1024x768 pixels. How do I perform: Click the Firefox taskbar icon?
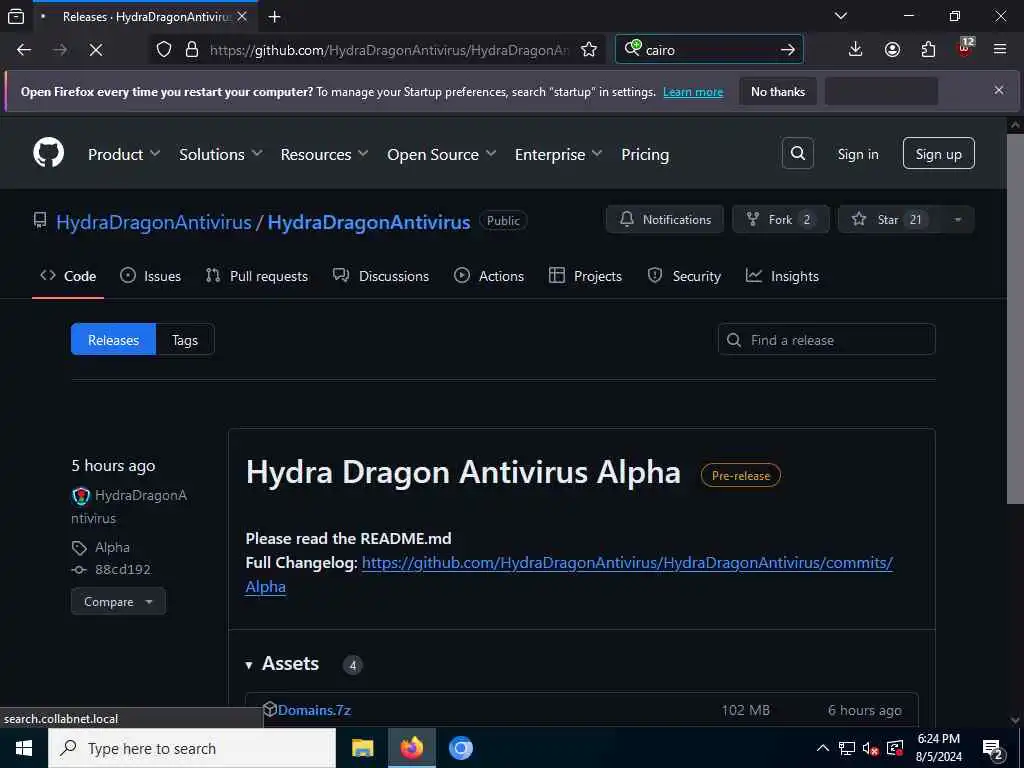411,748
